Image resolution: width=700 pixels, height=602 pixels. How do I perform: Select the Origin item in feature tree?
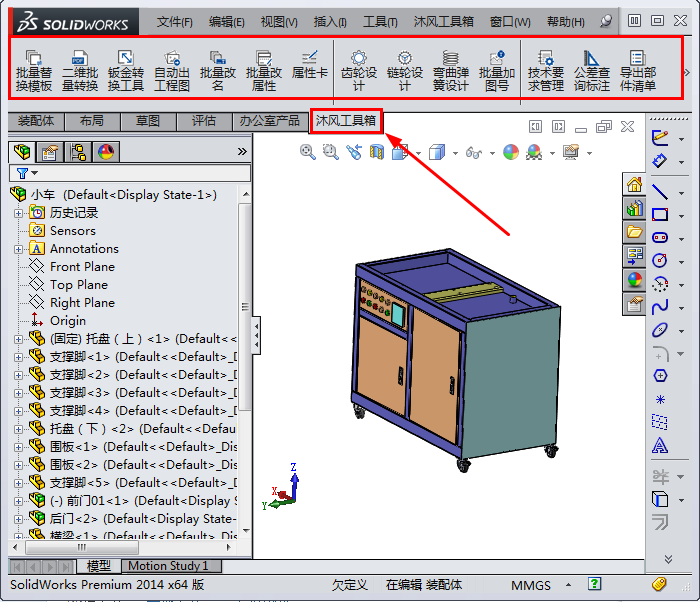[x=67, y=321]
